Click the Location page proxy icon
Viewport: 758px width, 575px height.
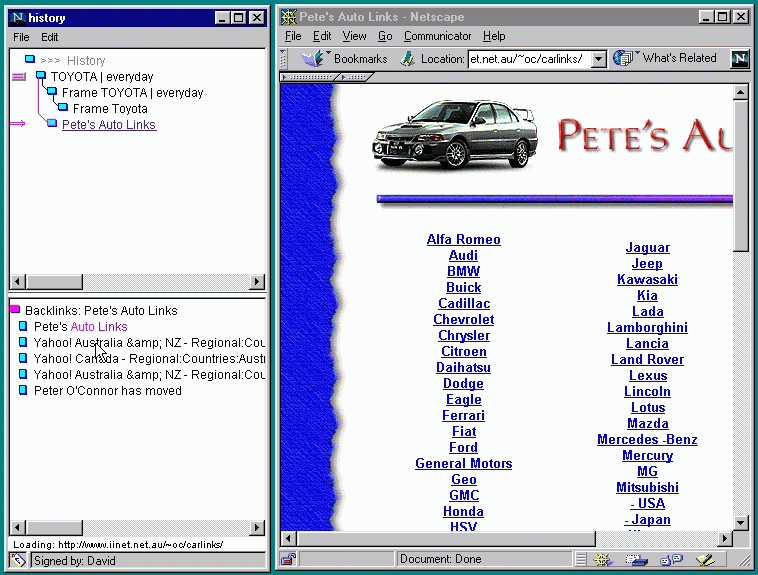pyautogui.click(x=407, y=59)
